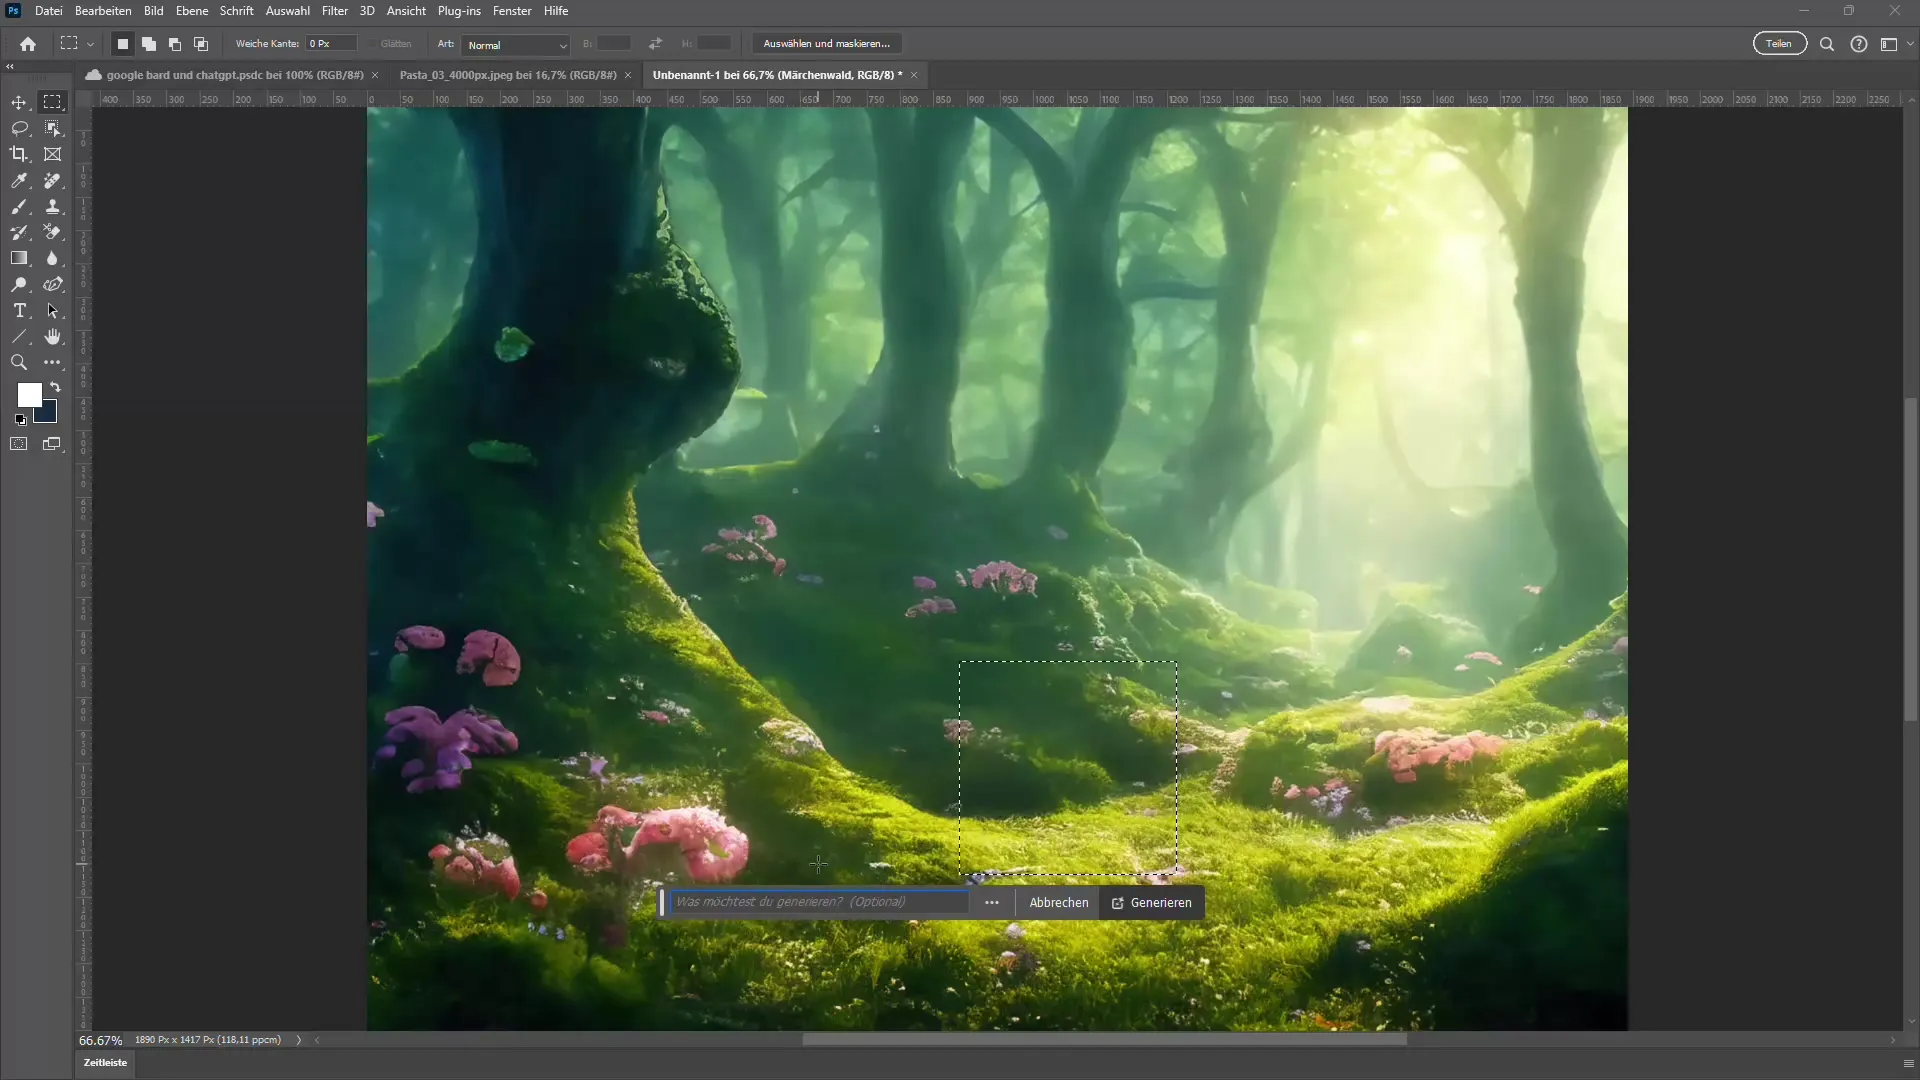The width and height of the screenshot is (1920, 1080).
Task: Select the Gradient tool
Action: pyautogui.click(x=19, y=258)
